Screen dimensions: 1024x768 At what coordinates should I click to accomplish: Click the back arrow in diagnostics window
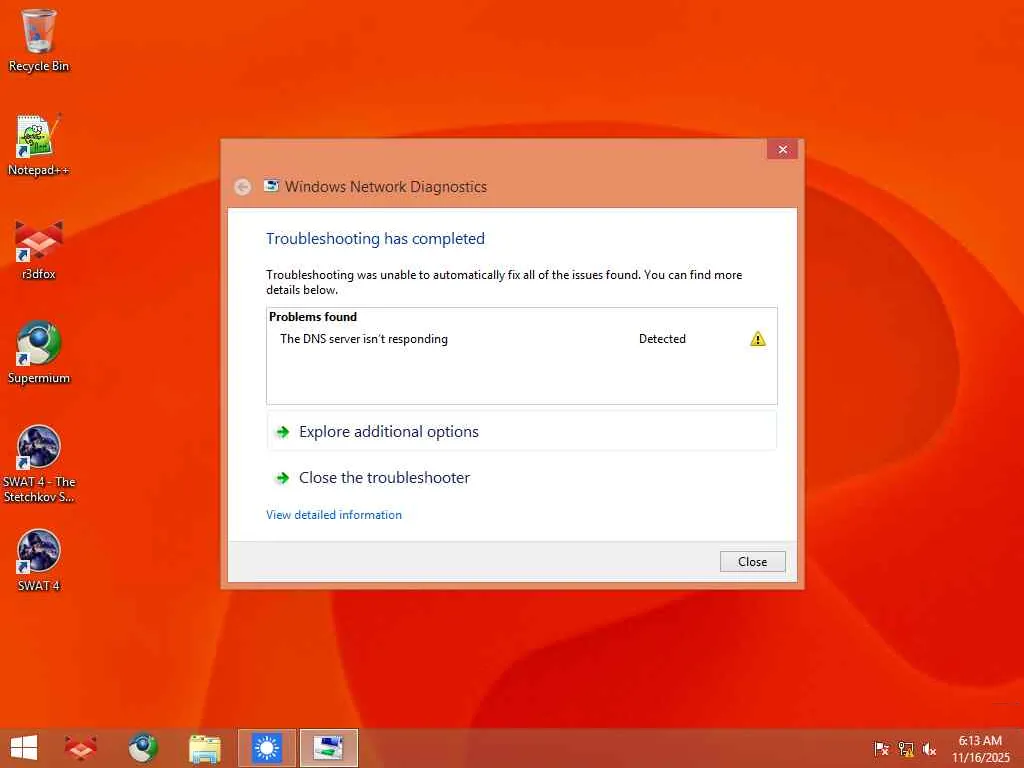coord(242,187)
